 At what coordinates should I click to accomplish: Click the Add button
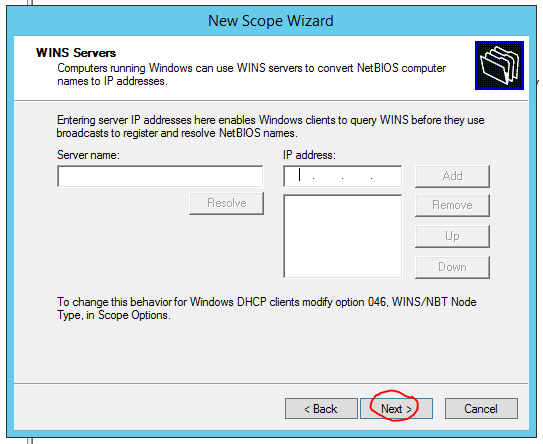(x=452, y=176)
